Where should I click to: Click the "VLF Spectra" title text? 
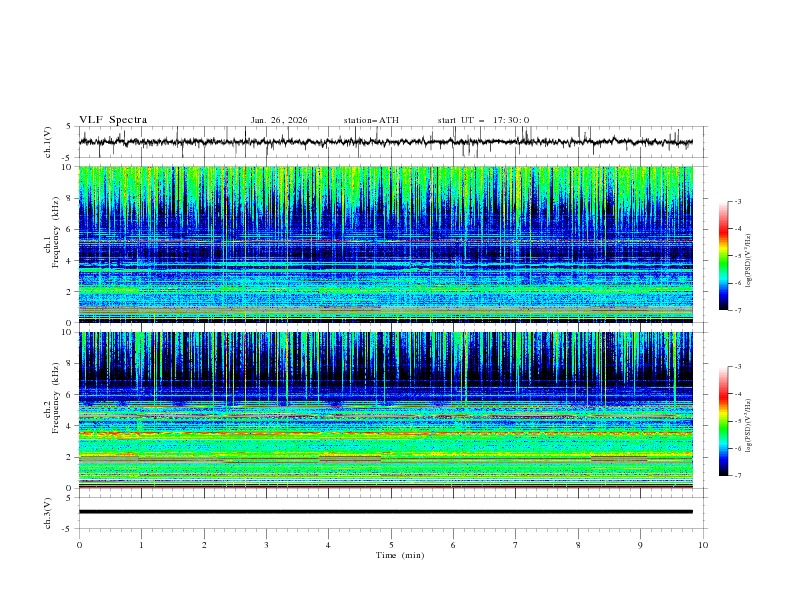(x=113, y=120)
